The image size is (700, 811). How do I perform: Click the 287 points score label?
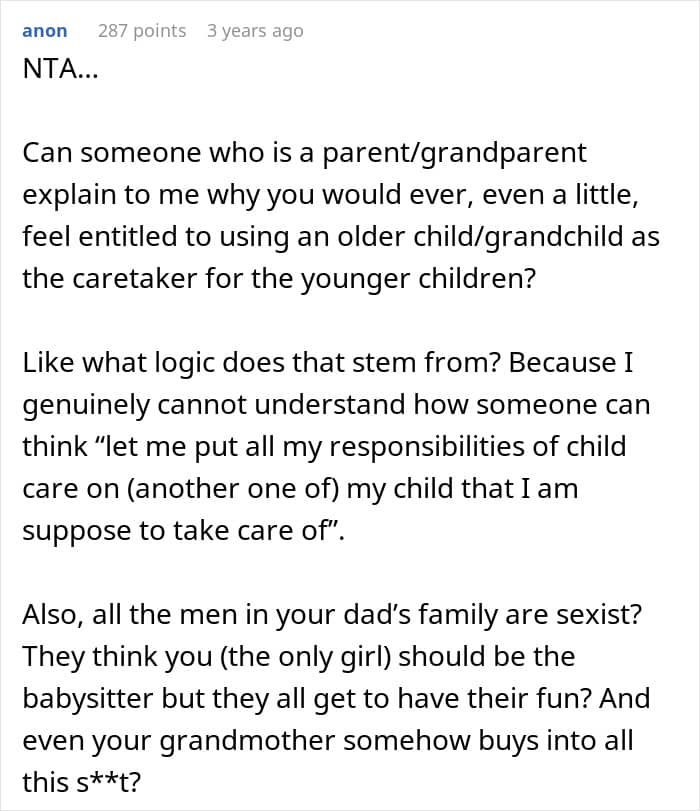[142, 31]
